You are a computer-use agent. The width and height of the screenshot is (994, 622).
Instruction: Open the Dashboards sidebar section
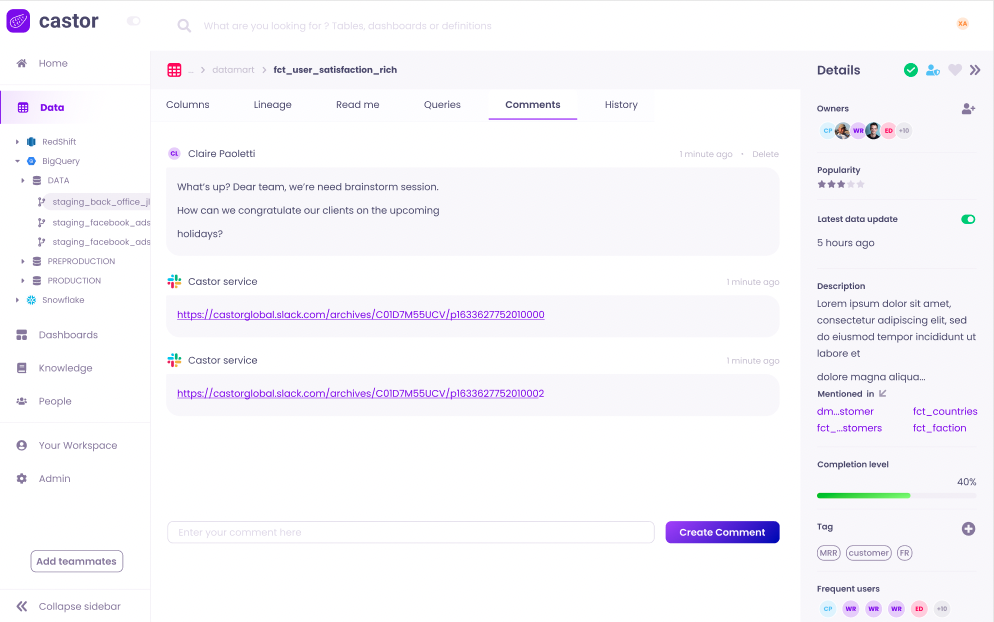coord(68,335)
